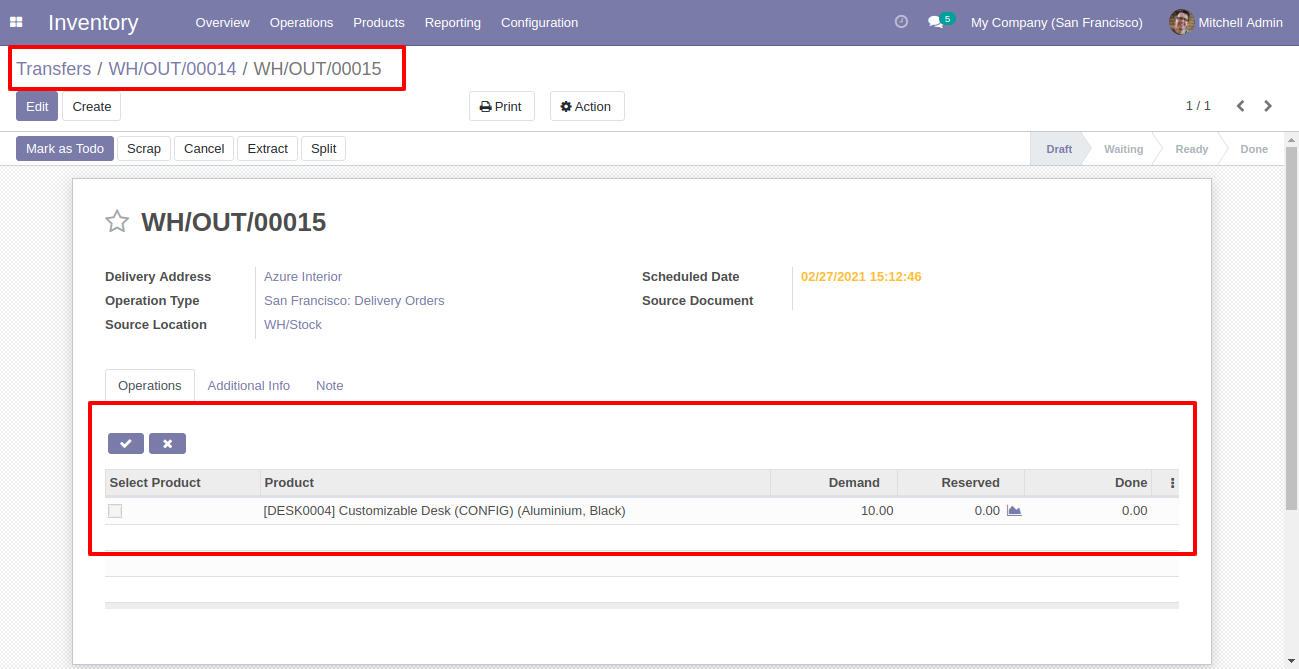Image resolution: width=1299 pixels, height=669 pixels.
Task: Select the Waiting status stage
Action: pyautogui.click(x=1123, y=149)
